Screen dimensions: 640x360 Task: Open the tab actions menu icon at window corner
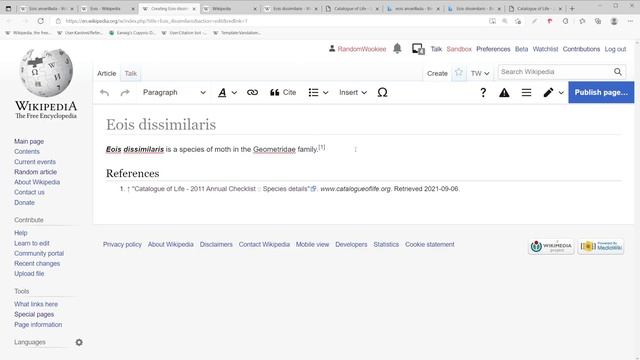pyautogui.click(x=8, y=8)
